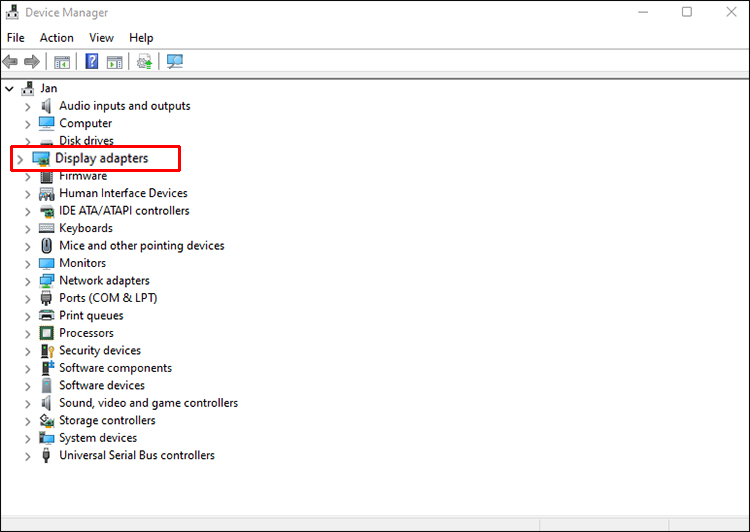Select the Jan computer root label
Screen dimensions: 750x532
point(49,89)
